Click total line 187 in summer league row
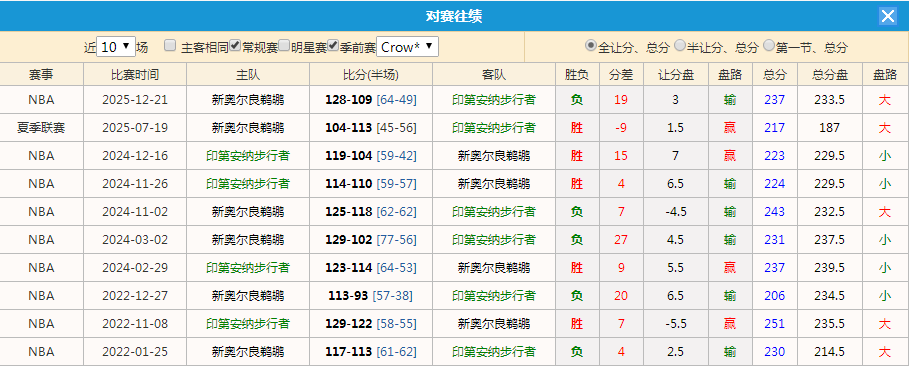The width and height of the screenshot is (909, 366). [830, 128]
